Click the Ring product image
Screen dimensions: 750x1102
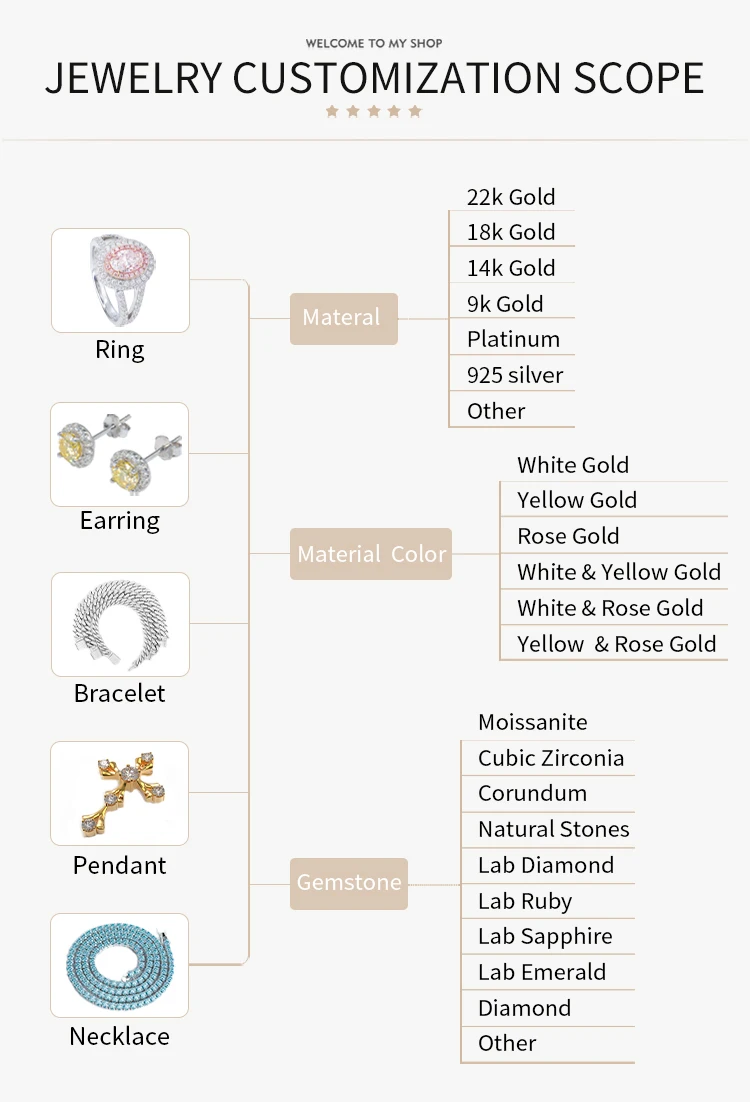pos(120,280)
